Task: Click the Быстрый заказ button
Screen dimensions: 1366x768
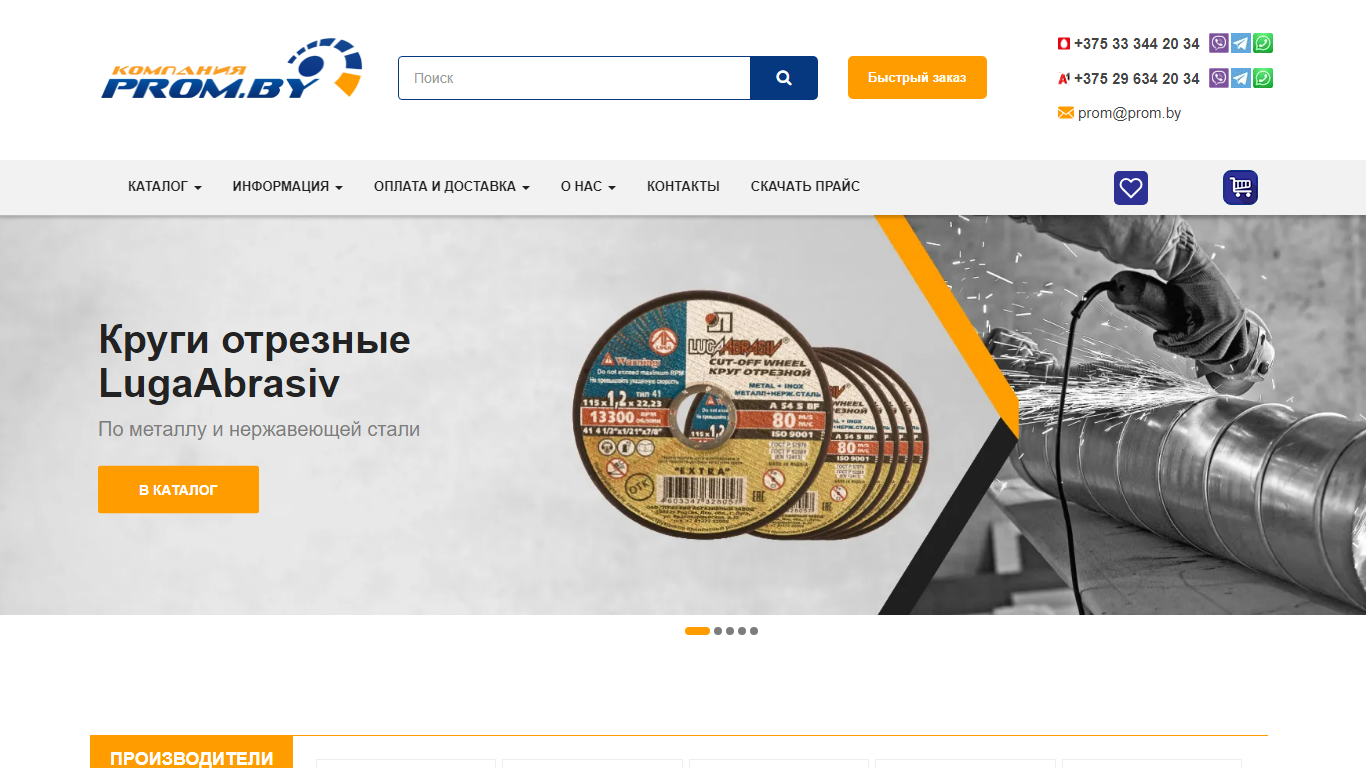Action: tap(917, 77)
